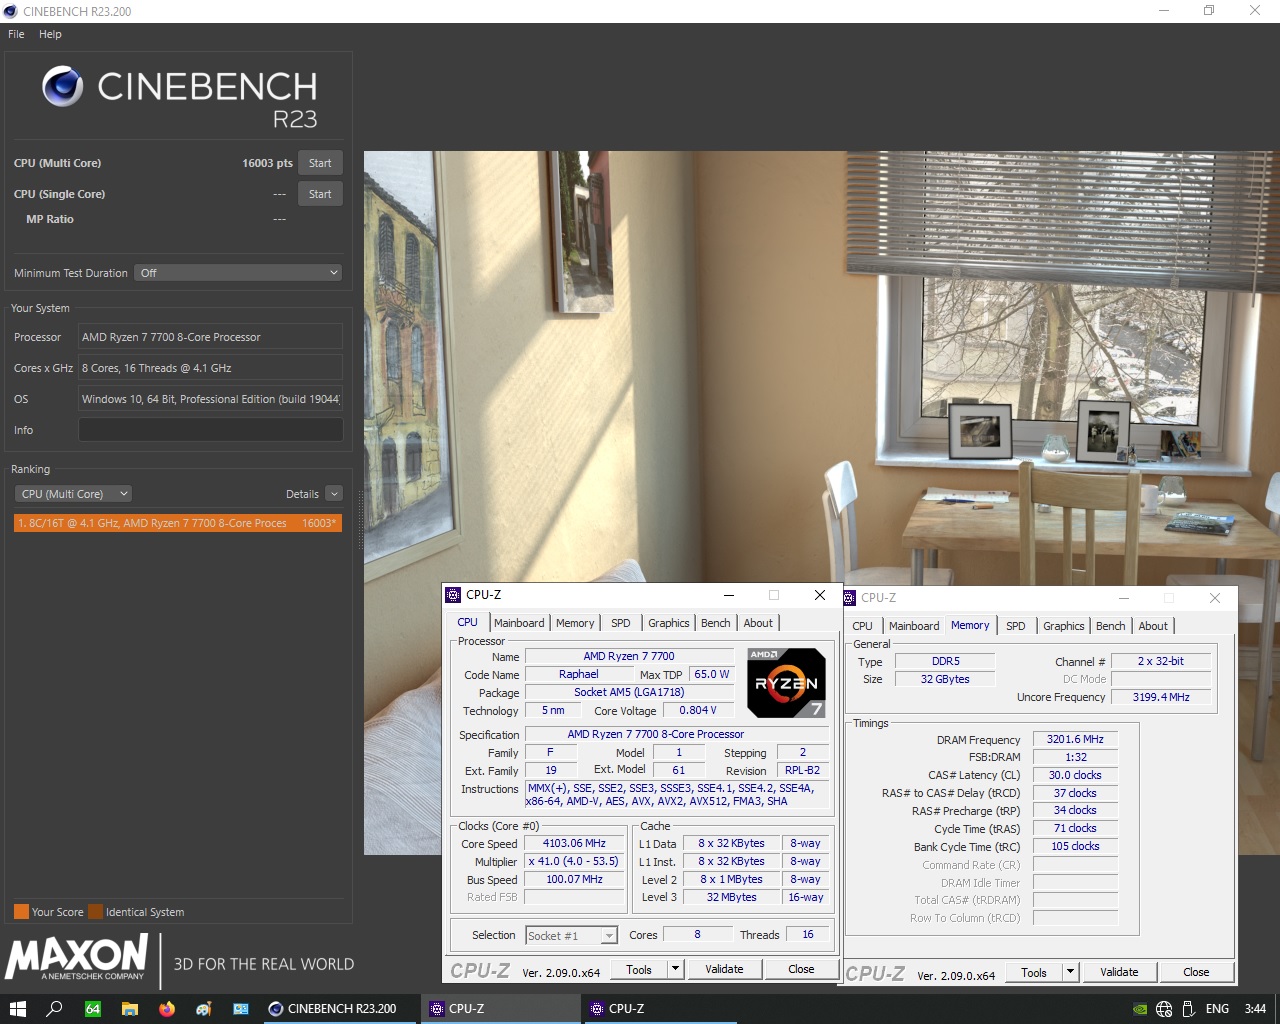1280x1024 pixels.
Task: Click the Info input field in Cinebench
Action: coord(210,430)
